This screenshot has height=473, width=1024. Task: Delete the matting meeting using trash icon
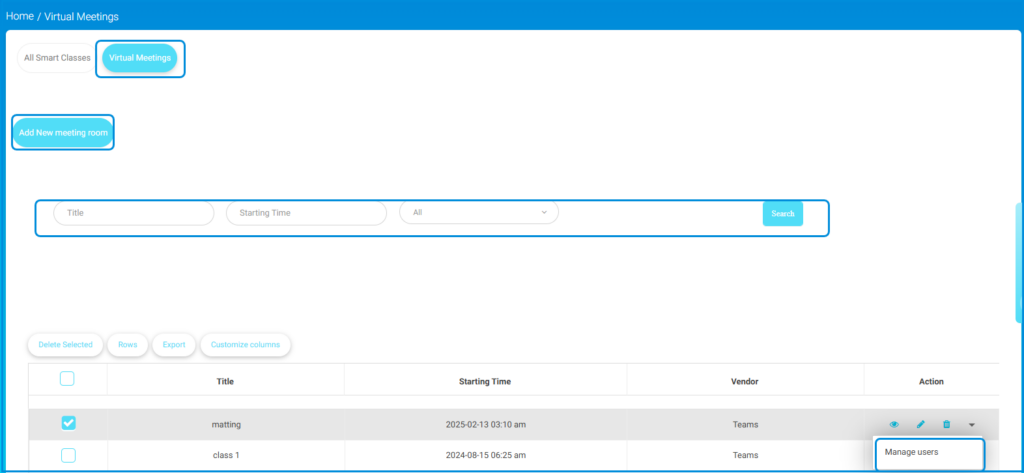click(946, 425)
